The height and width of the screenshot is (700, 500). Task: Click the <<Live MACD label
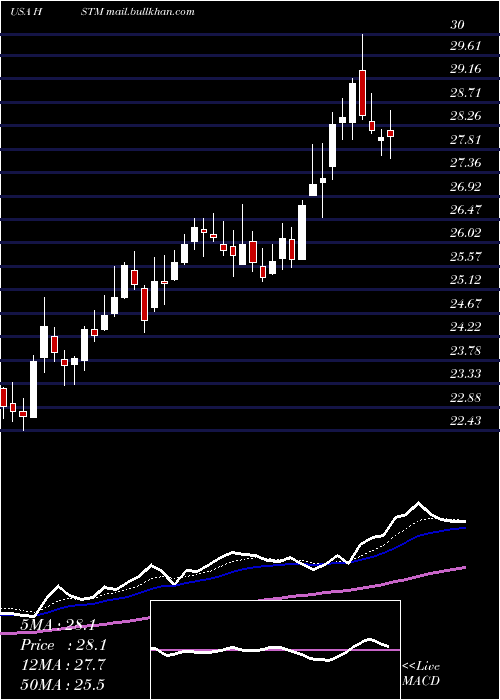coord(421,673)
